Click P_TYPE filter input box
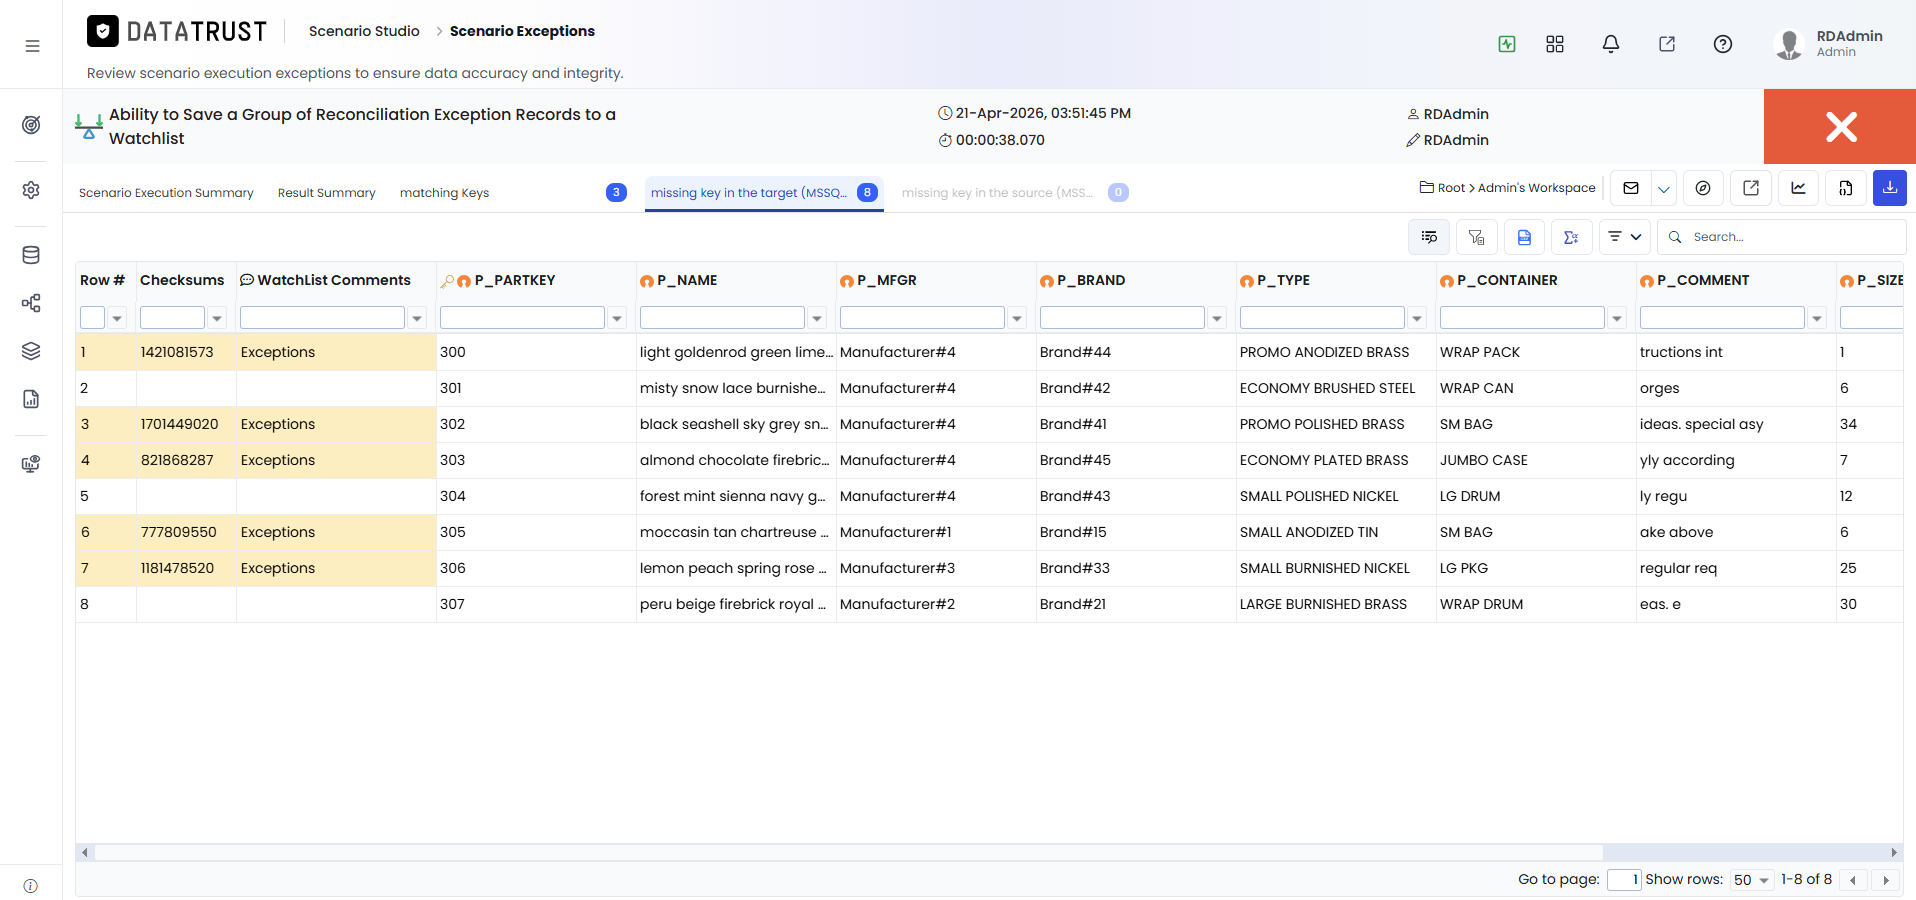The width and height of the screenshot is (1916, 900). point(1322,318)
